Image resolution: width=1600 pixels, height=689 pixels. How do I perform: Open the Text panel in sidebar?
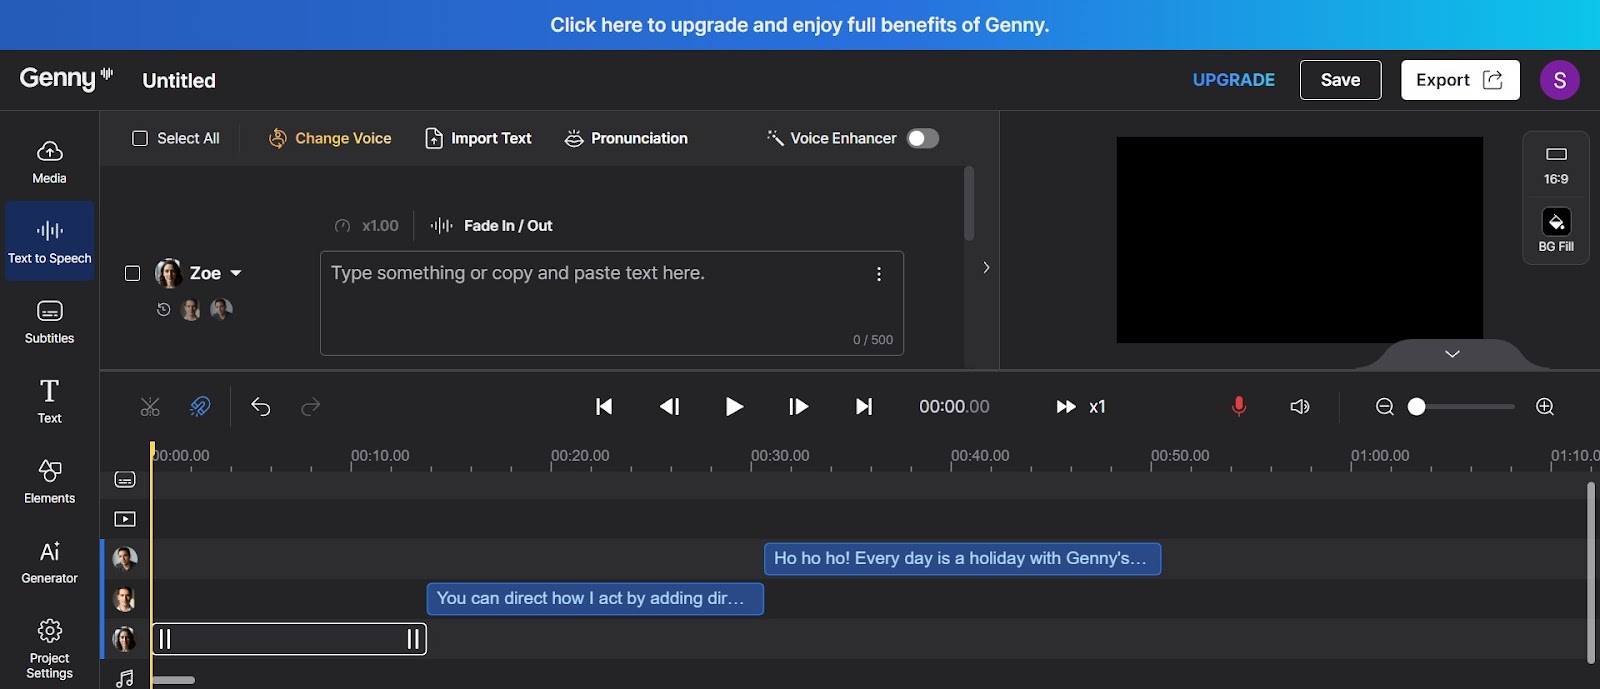49,401
